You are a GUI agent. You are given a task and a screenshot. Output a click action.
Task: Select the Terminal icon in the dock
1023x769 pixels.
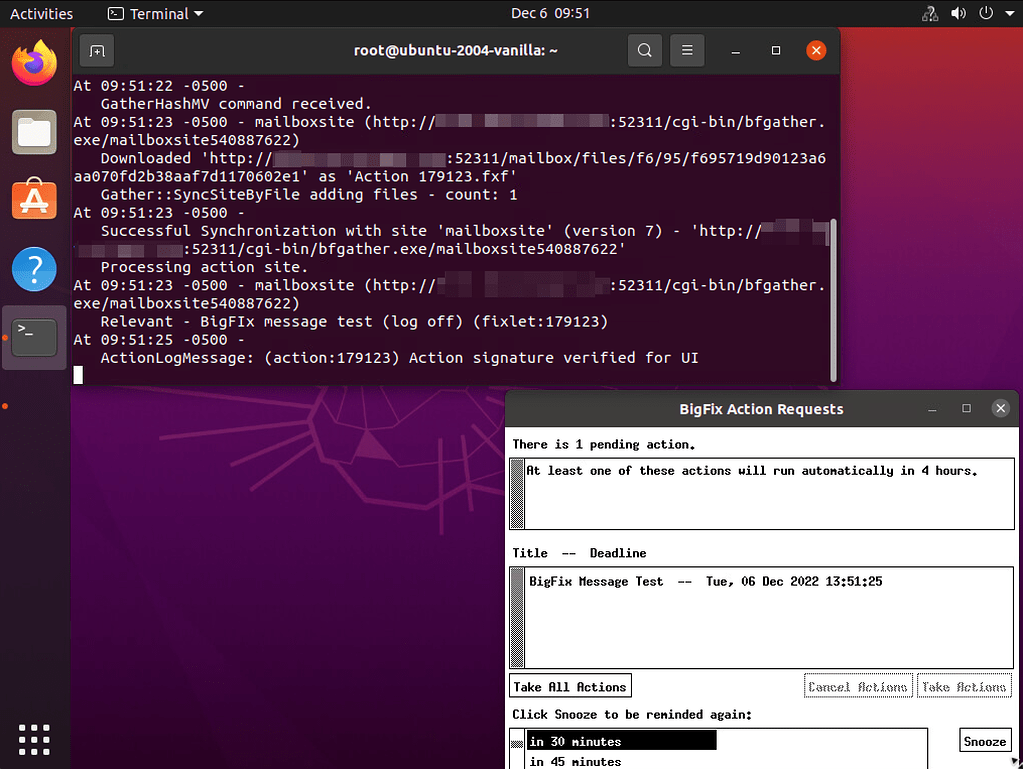[x=33, y=337]
